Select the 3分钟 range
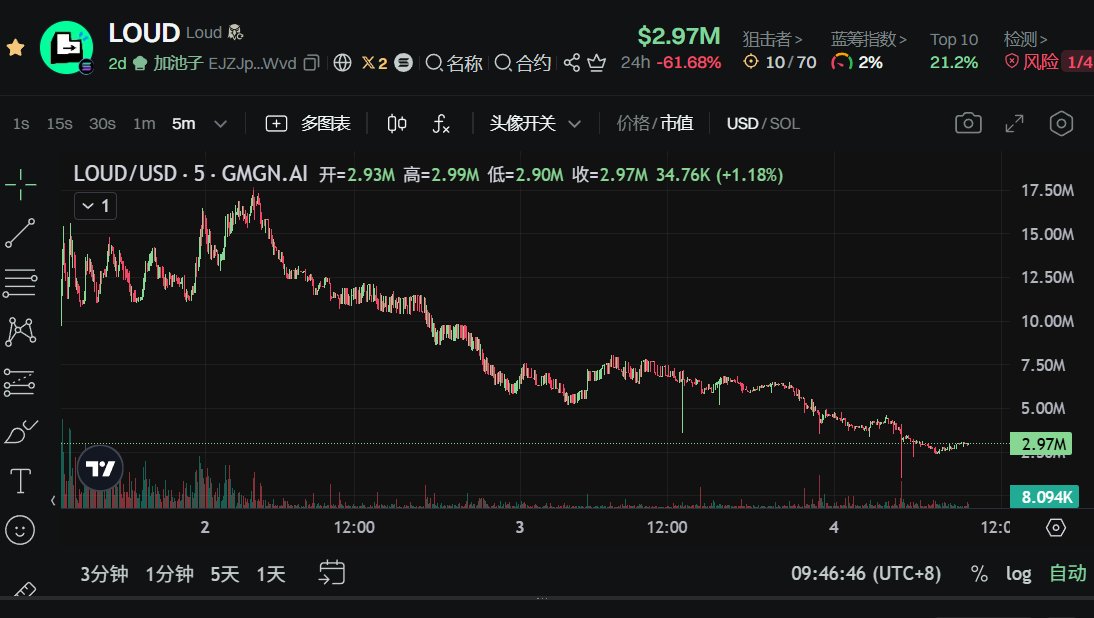The width and height of the screenshot is (1094, 618). (x=104, y=574)
